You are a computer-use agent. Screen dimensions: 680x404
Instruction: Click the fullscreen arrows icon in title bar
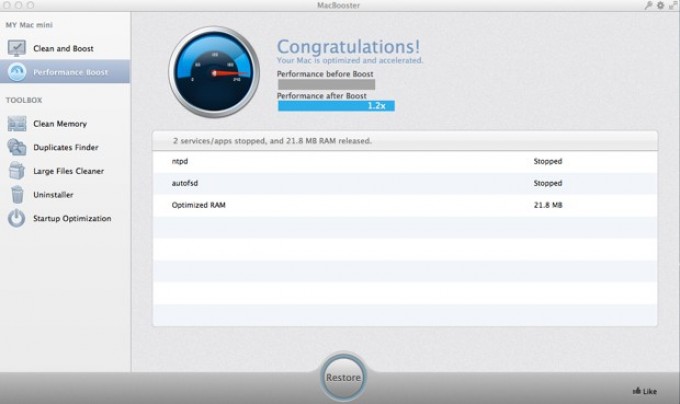tap(673, 5)
